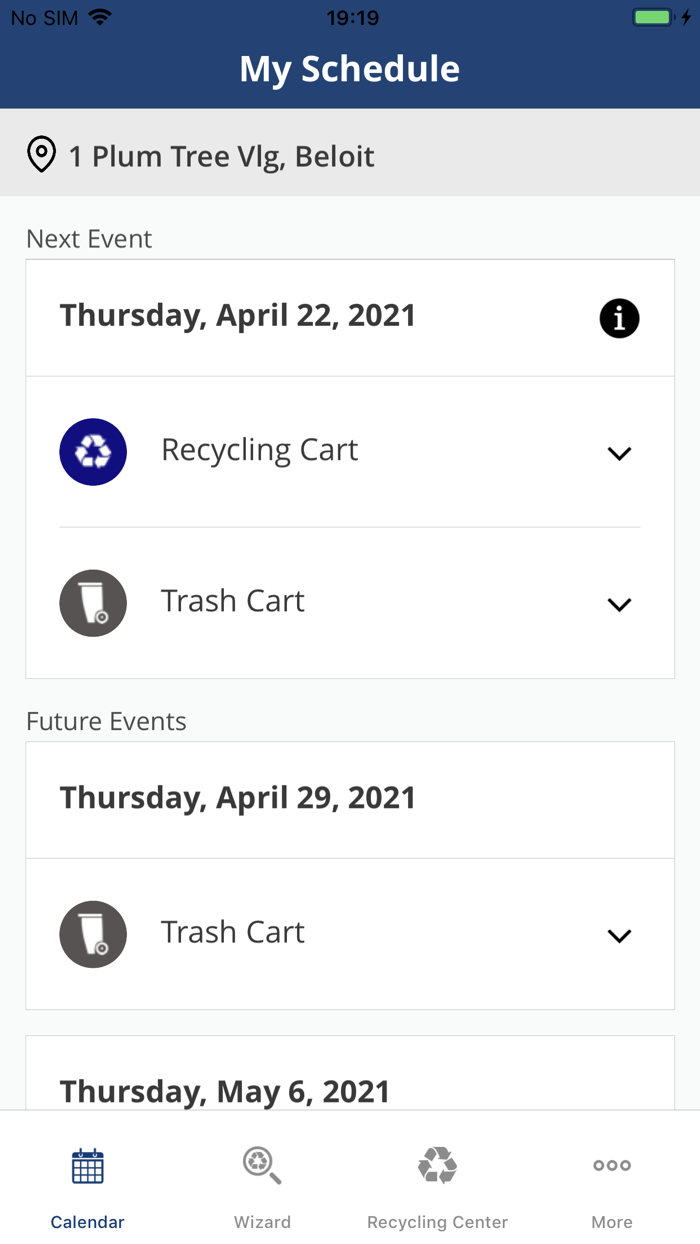The height and width of the screenshot is (1244, 700).
Task: Tap the gray Trash Cart icon for April 22
Action: (x=93, y=603)
